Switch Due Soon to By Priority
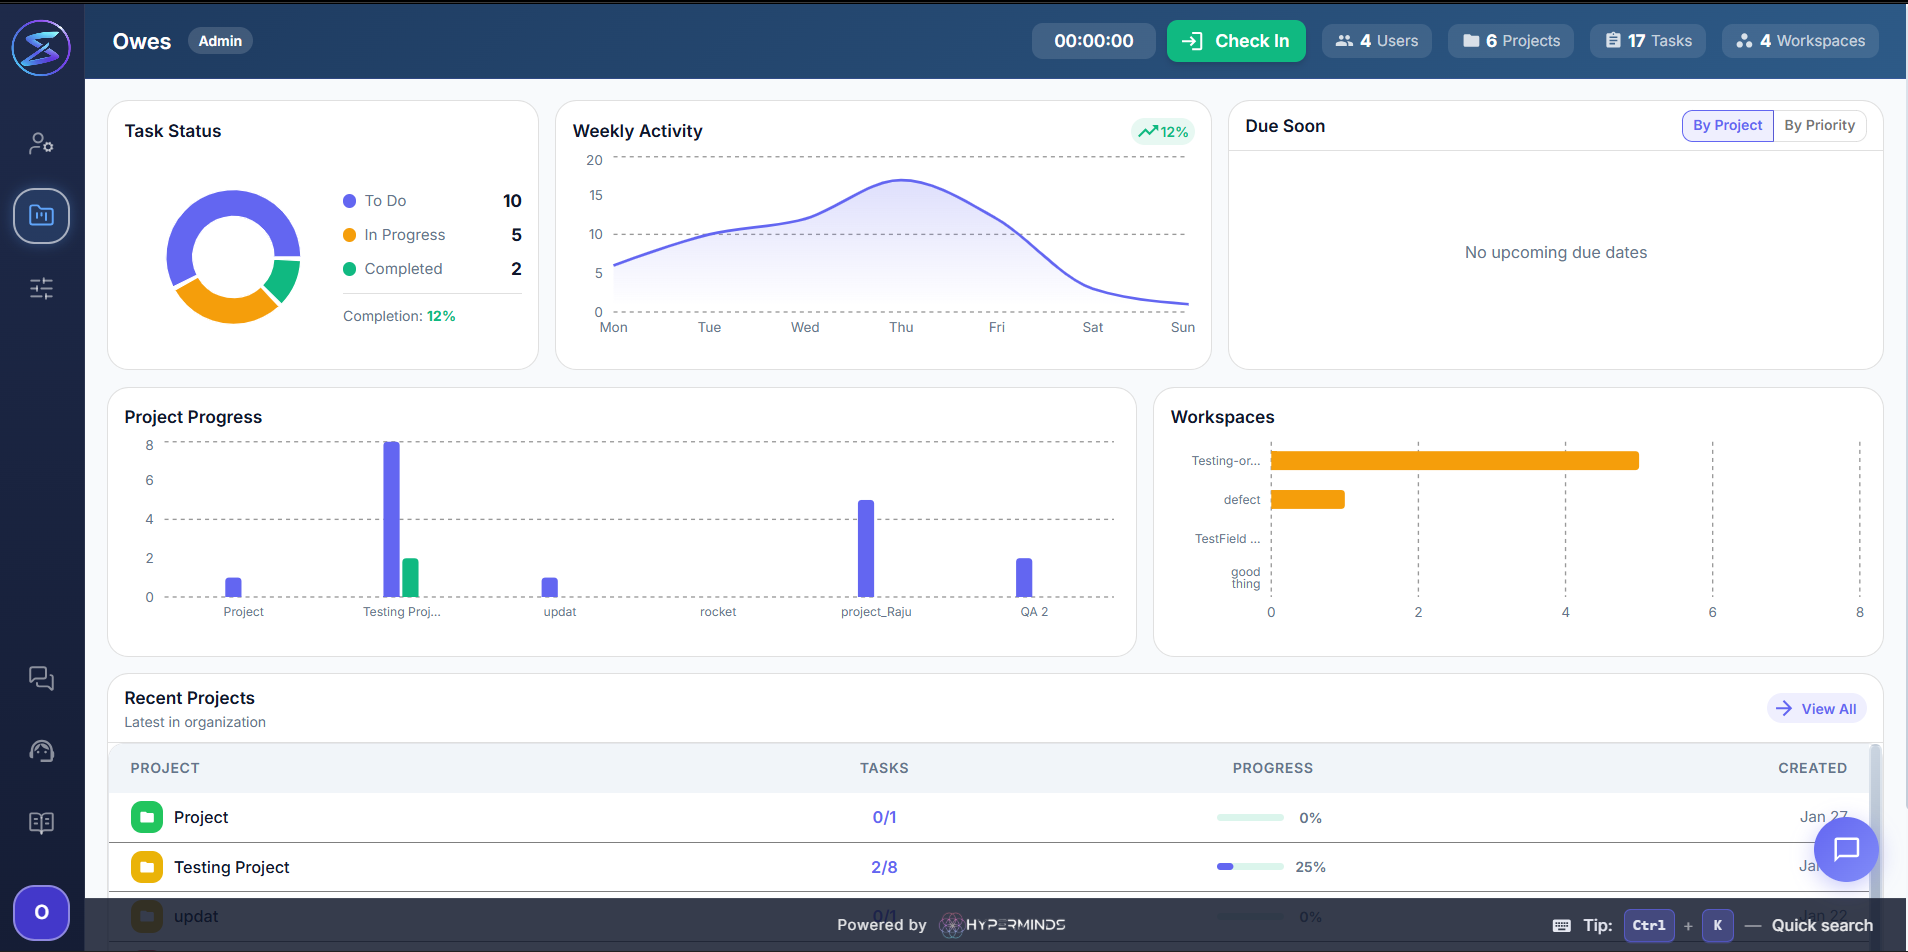1908x952 pixels. (x=1819, y=126)
